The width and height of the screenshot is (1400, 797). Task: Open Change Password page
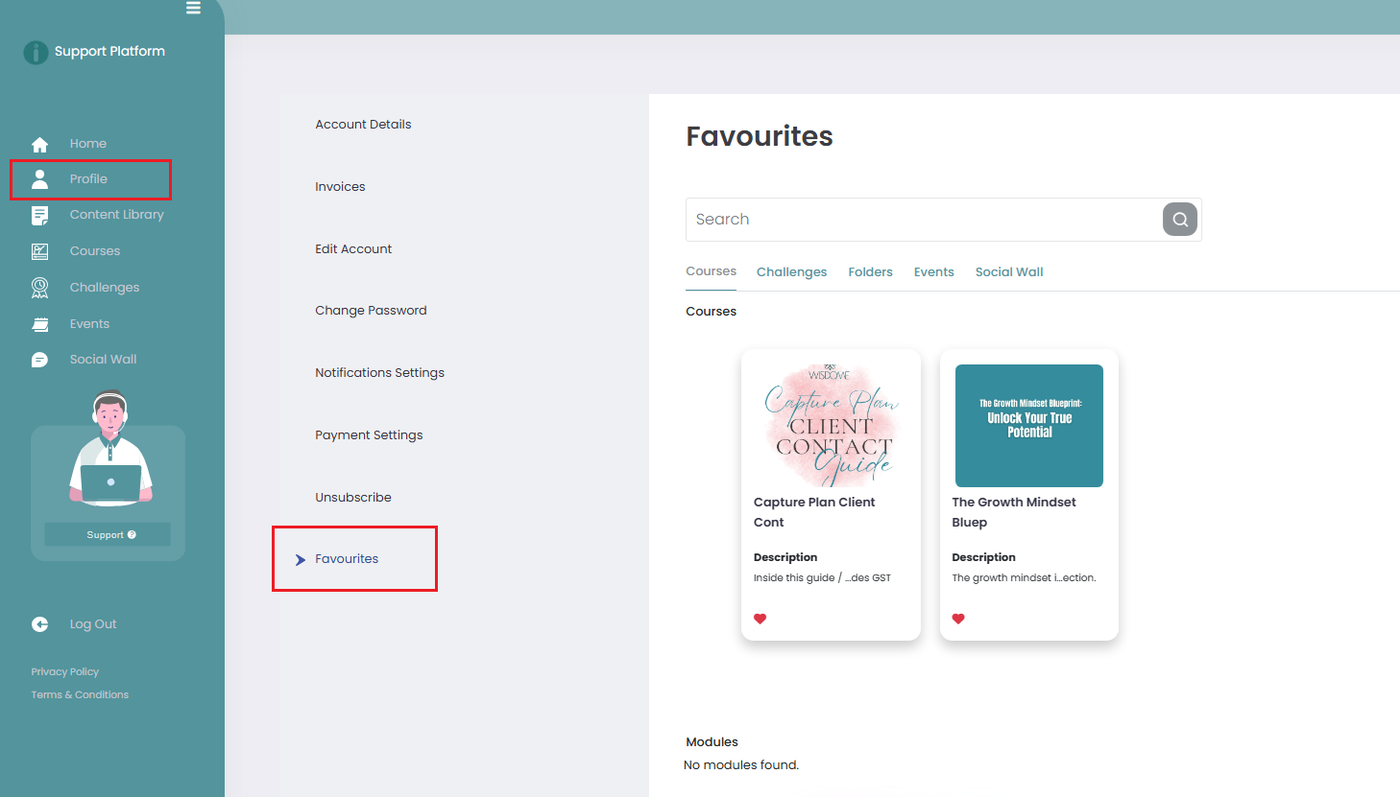pyautogui.click(x=371, y=311)
